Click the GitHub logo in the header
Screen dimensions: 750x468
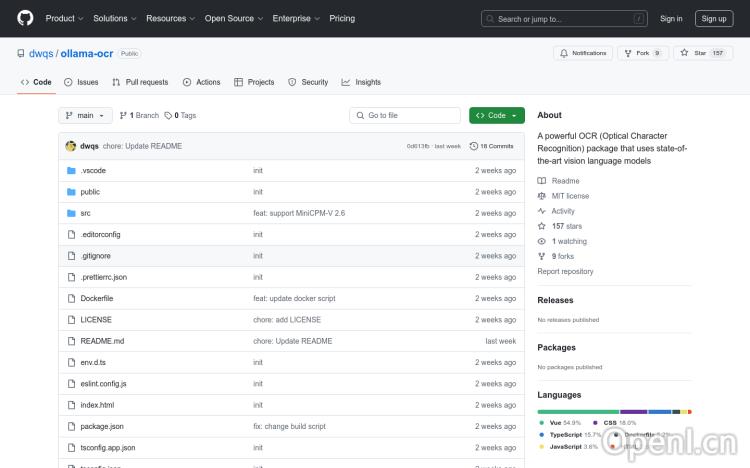pos(25,18)
